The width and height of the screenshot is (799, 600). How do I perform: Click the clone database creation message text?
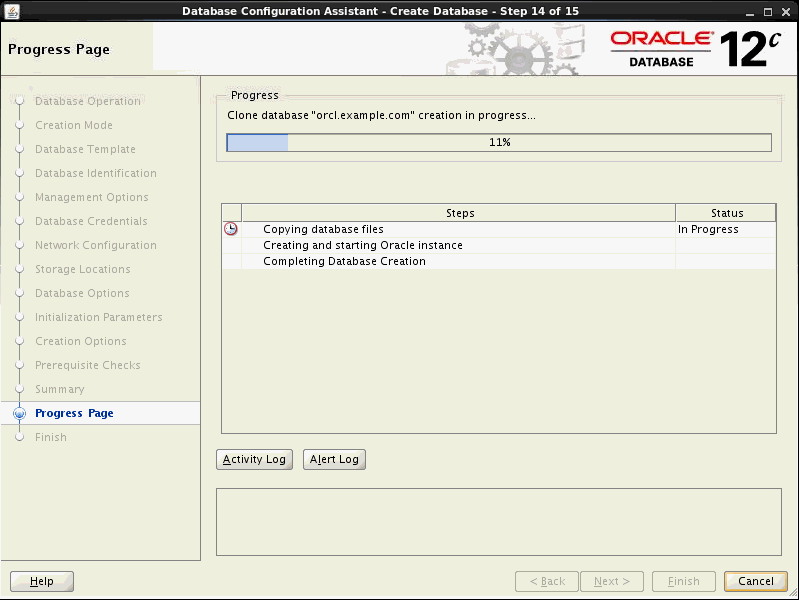pos(381,115)
